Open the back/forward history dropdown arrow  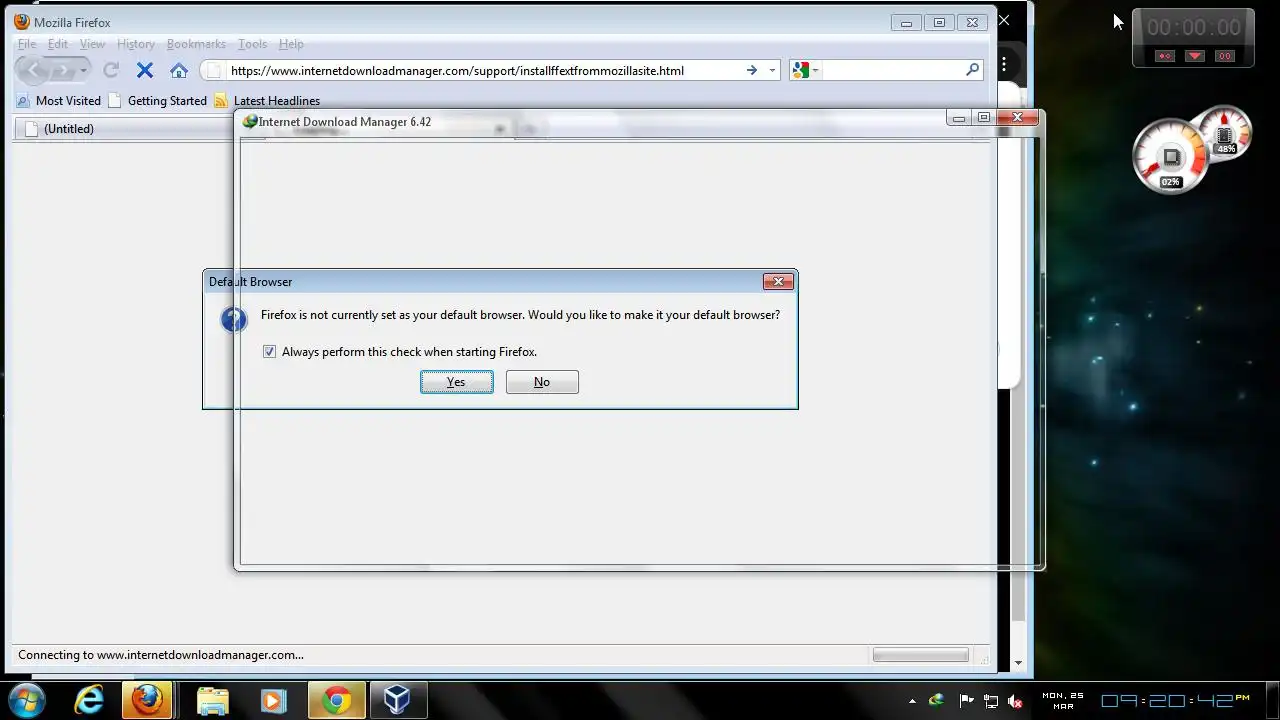click(83, 70)
